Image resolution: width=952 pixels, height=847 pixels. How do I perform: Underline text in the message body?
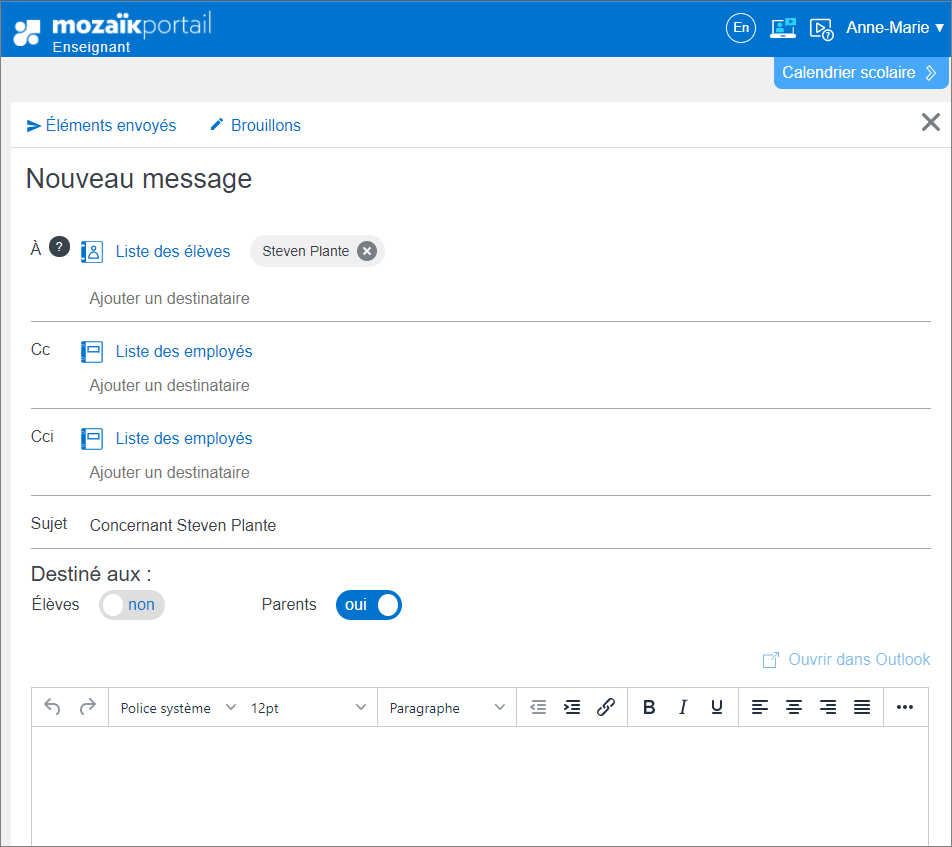point(716,707)
